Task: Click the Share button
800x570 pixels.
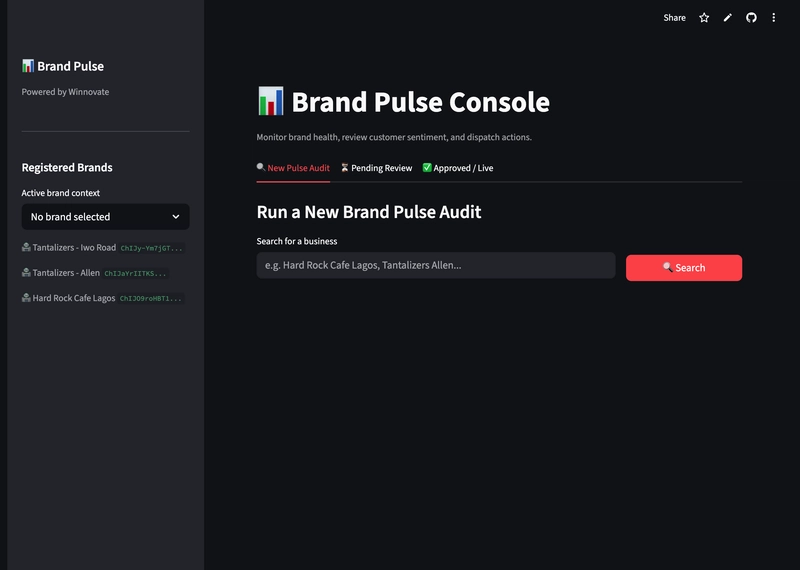Action: 674,18
